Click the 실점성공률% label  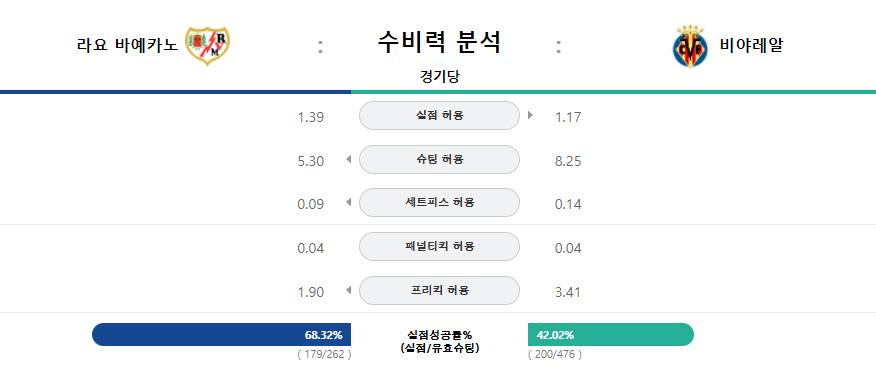click(440, 335)
